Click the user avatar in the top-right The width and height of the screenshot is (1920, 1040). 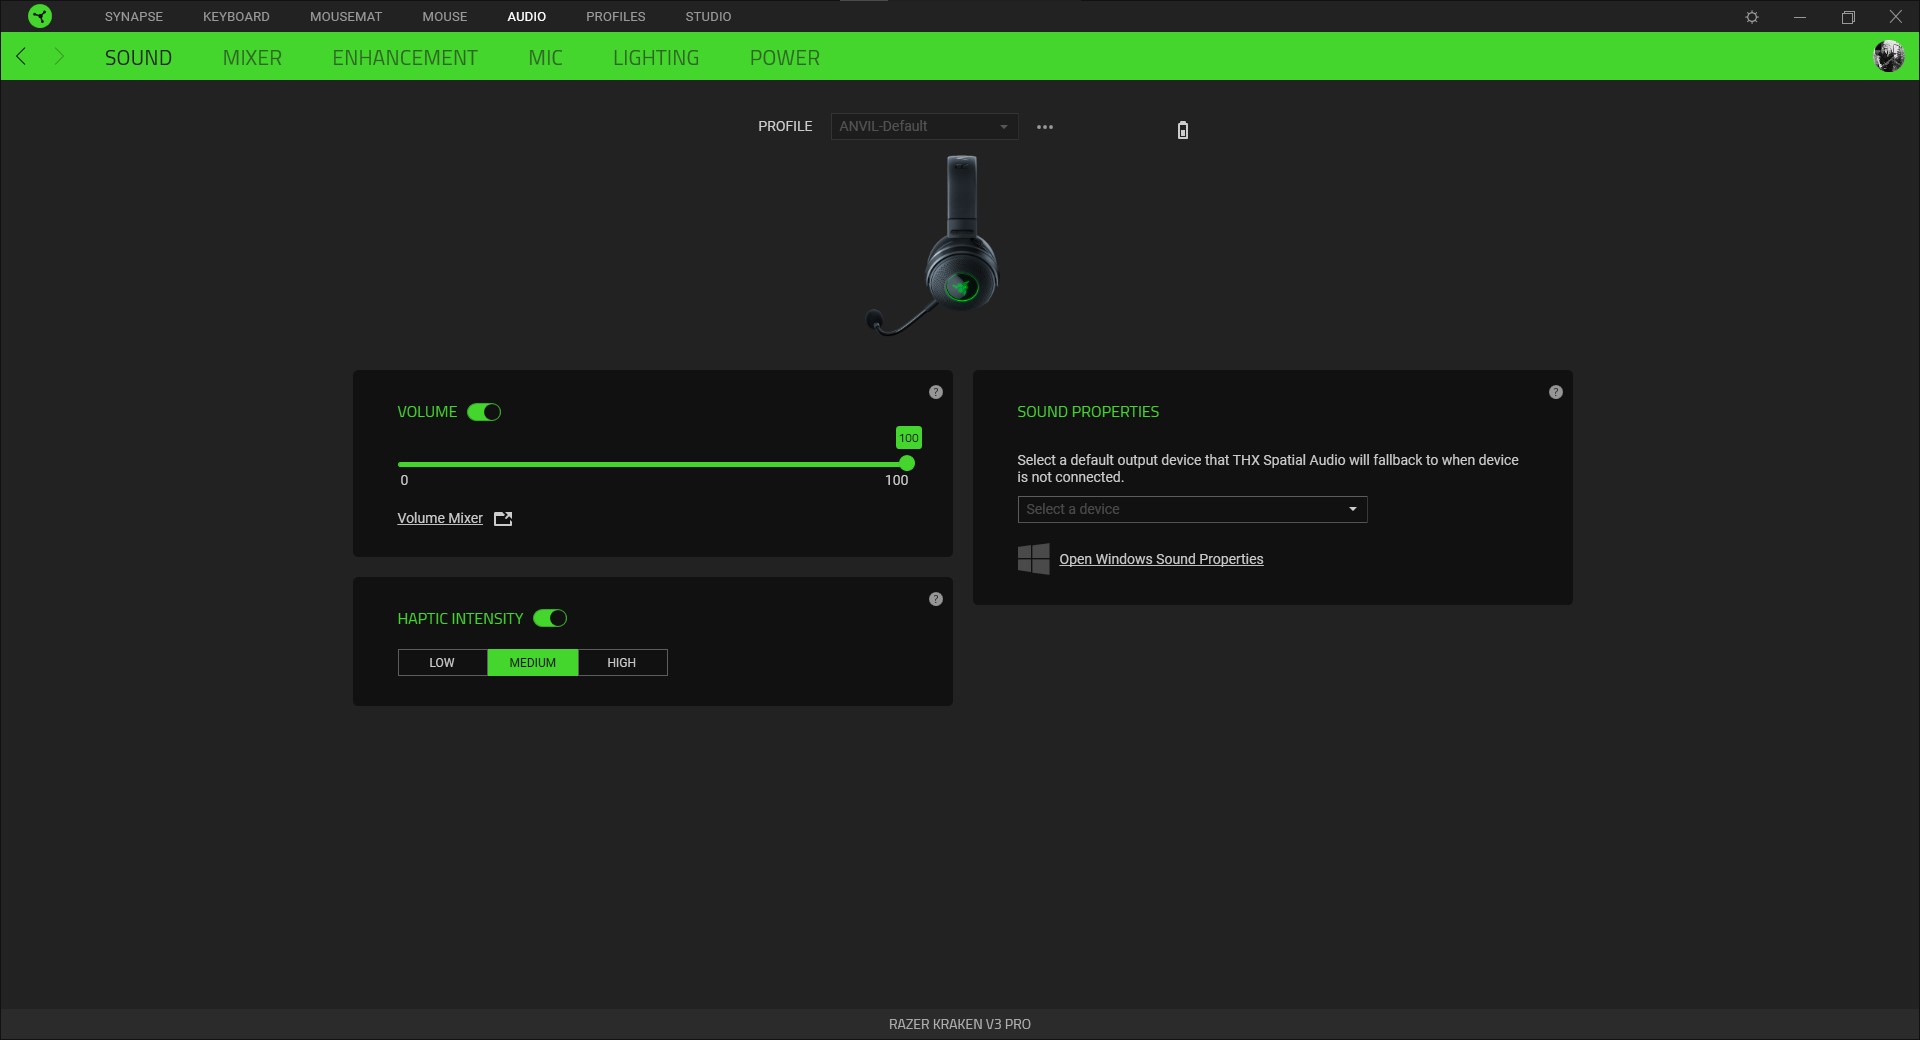[1889, 56]
